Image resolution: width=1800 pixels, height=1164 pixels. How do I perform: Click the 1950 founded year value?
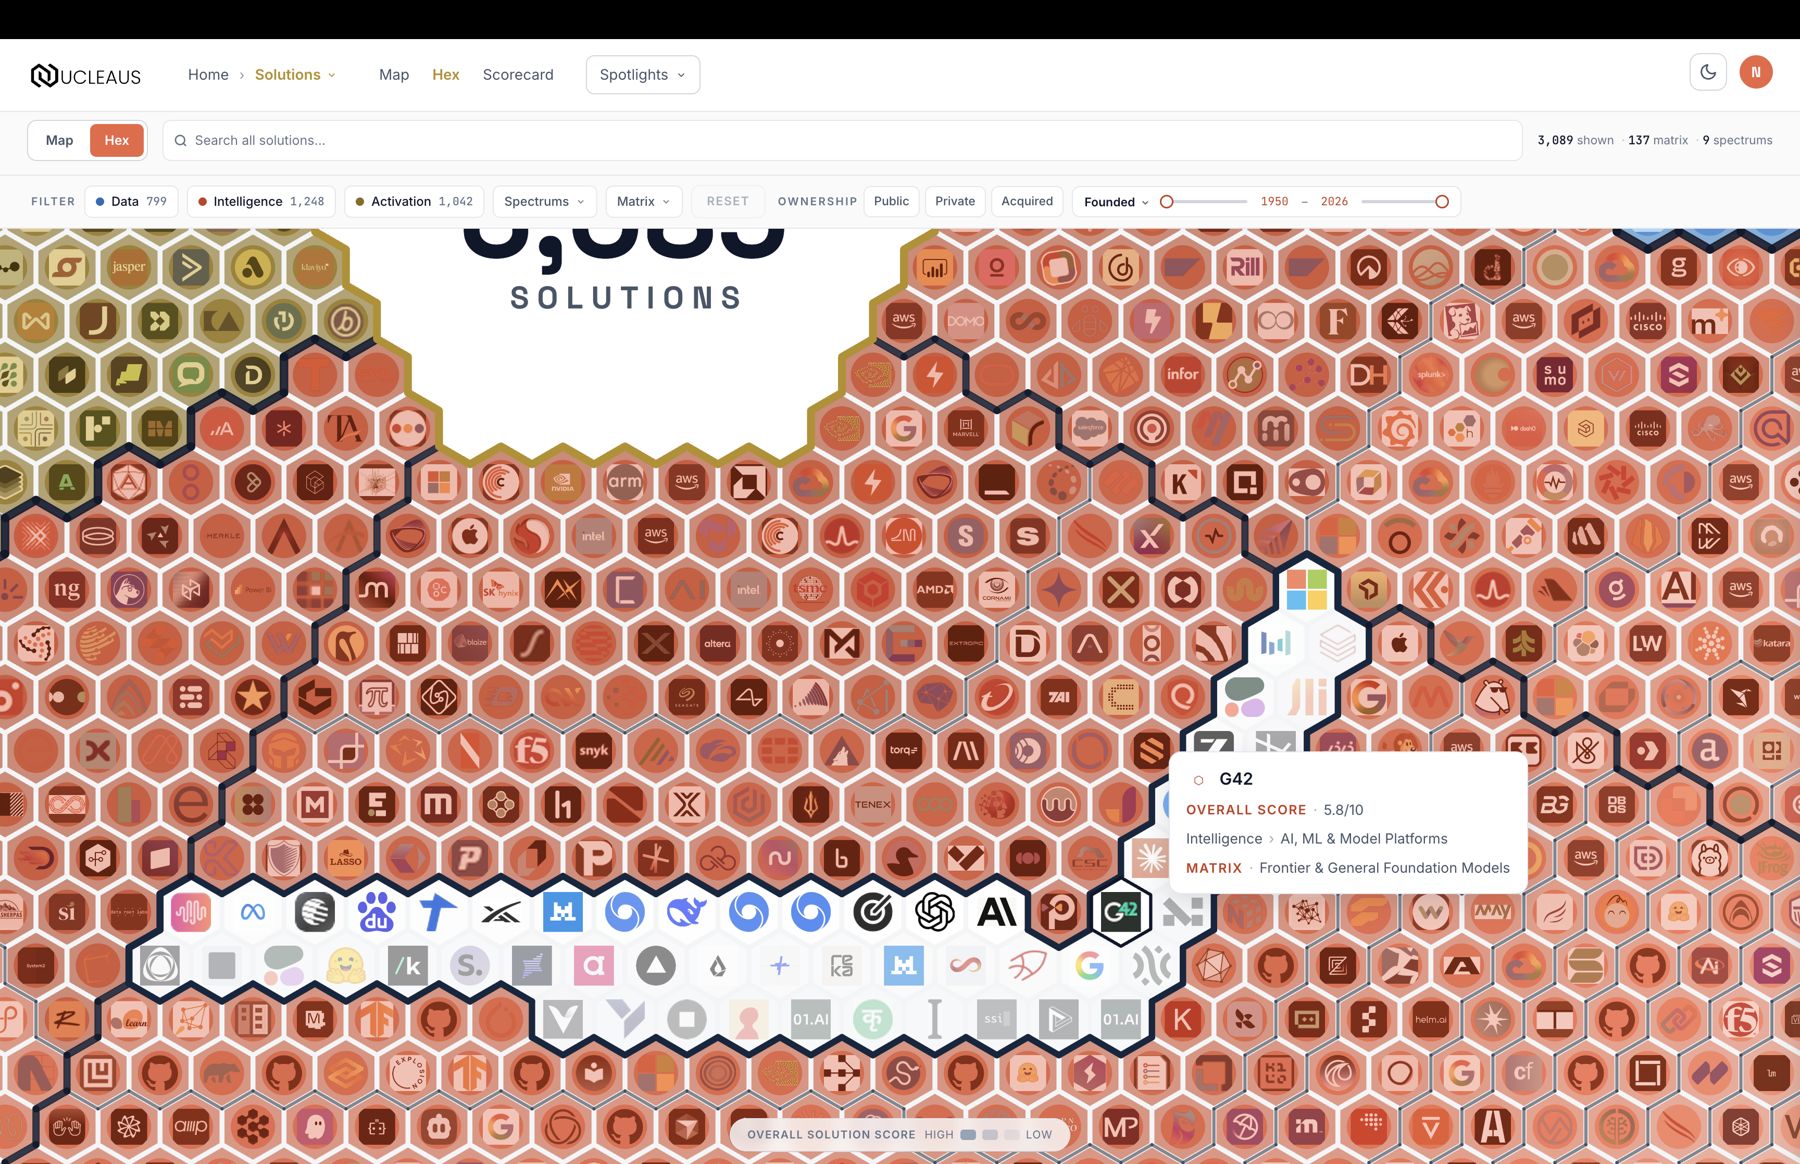pyautogui.click(x=1274, y=202)
